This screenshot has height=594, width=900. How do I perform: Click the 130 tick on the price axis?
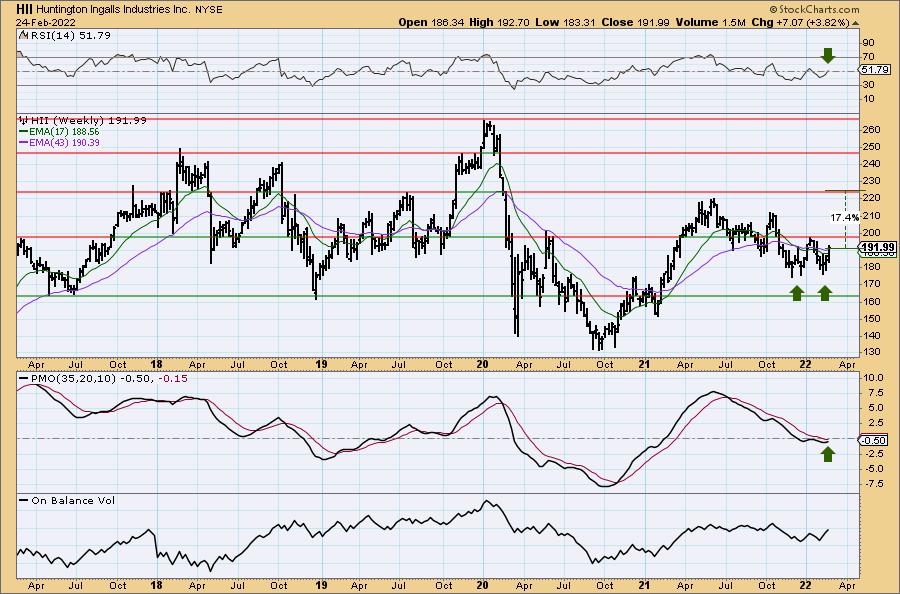coord(871,351)
